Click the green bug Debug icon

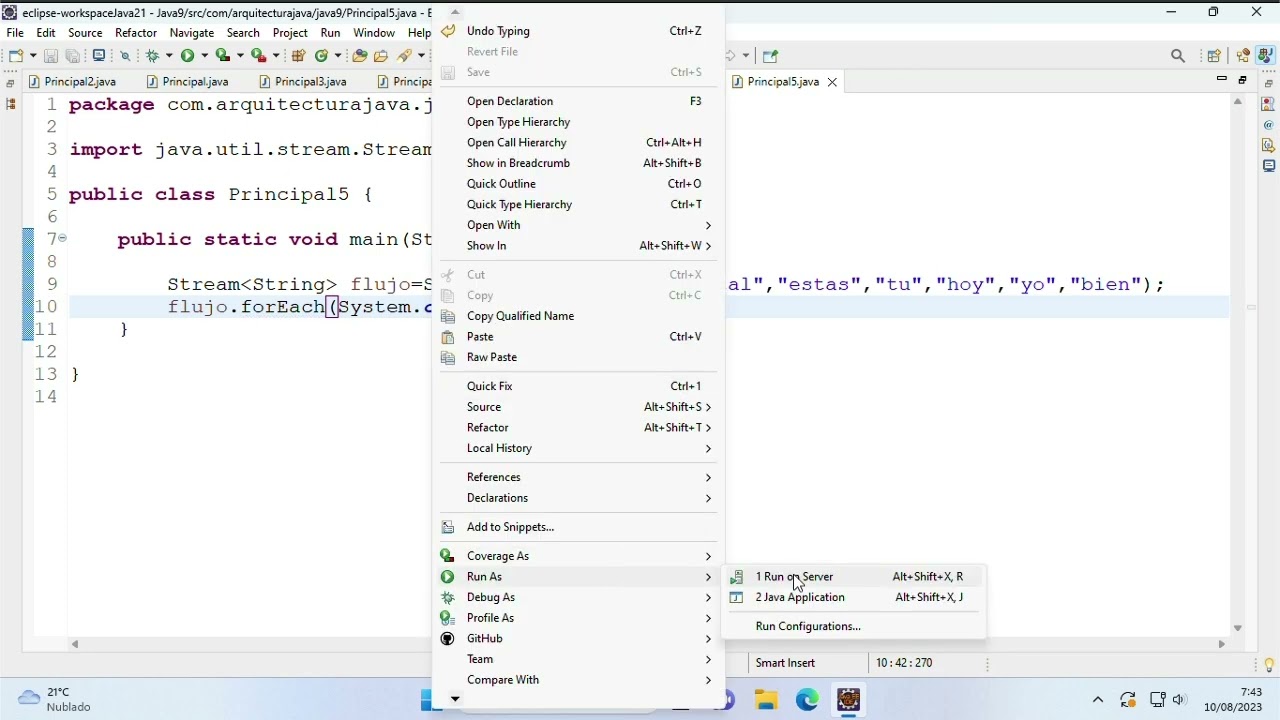pos(152,56)
